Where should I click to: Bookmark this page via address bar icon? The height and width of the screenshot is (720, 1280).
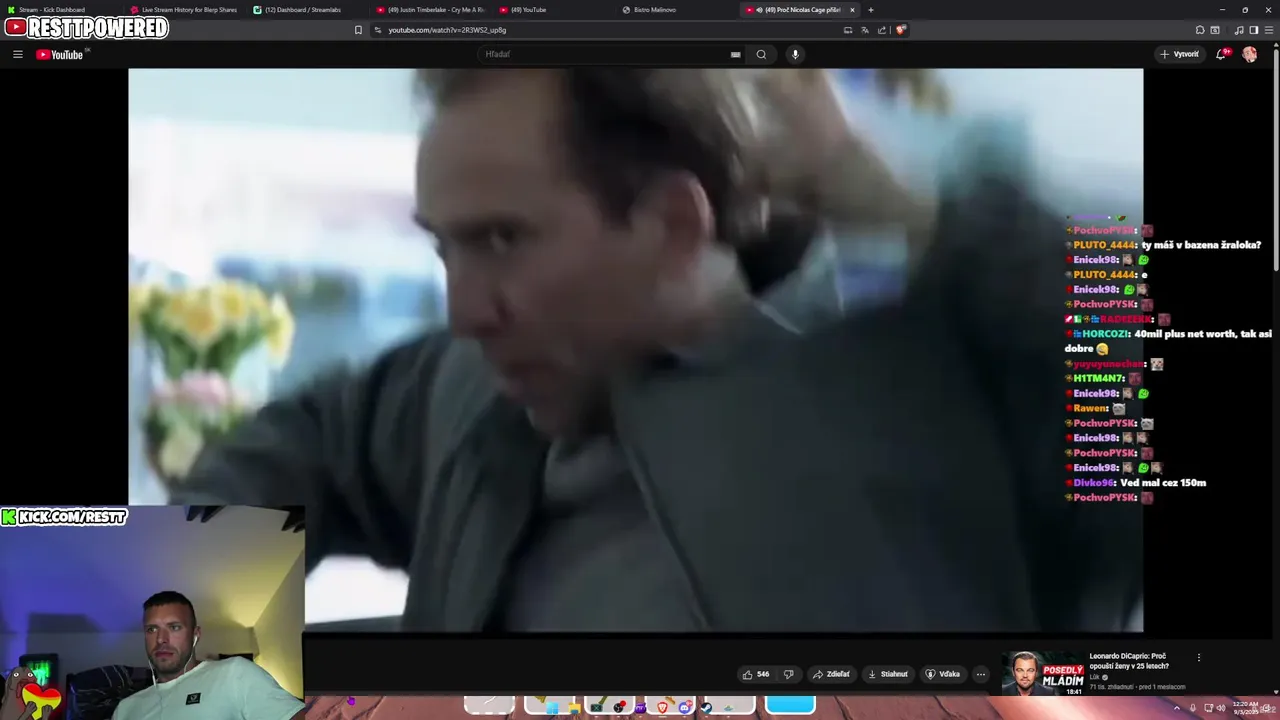358,30
